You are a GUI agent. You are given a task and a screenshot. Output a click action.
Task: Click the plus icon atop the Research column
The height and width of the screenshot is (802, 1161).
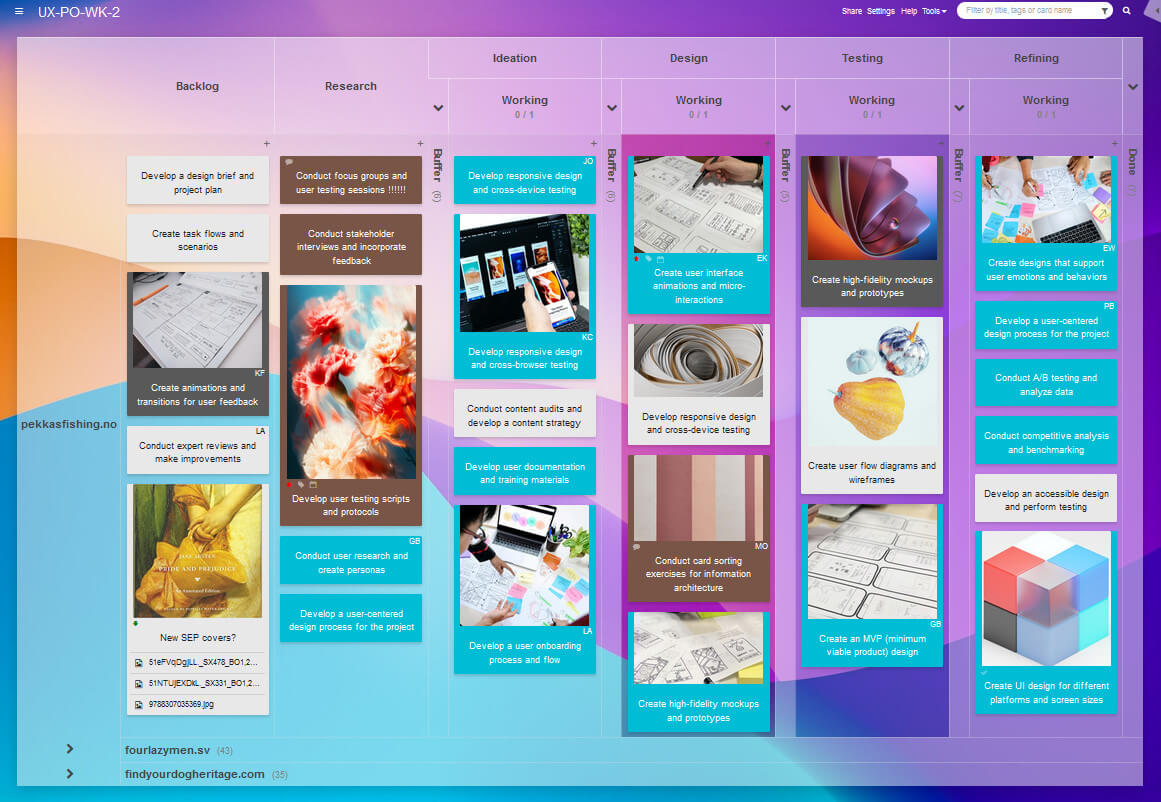[420, 144]
